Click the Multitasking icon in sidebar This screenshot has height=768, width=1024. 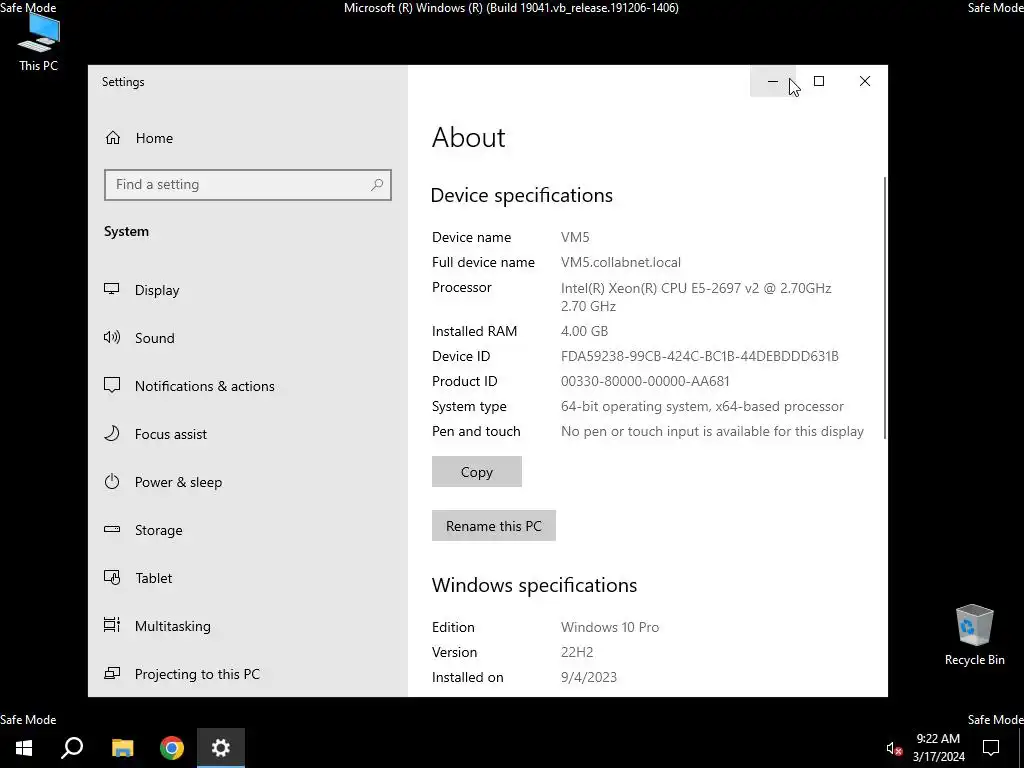coord(112,625)
